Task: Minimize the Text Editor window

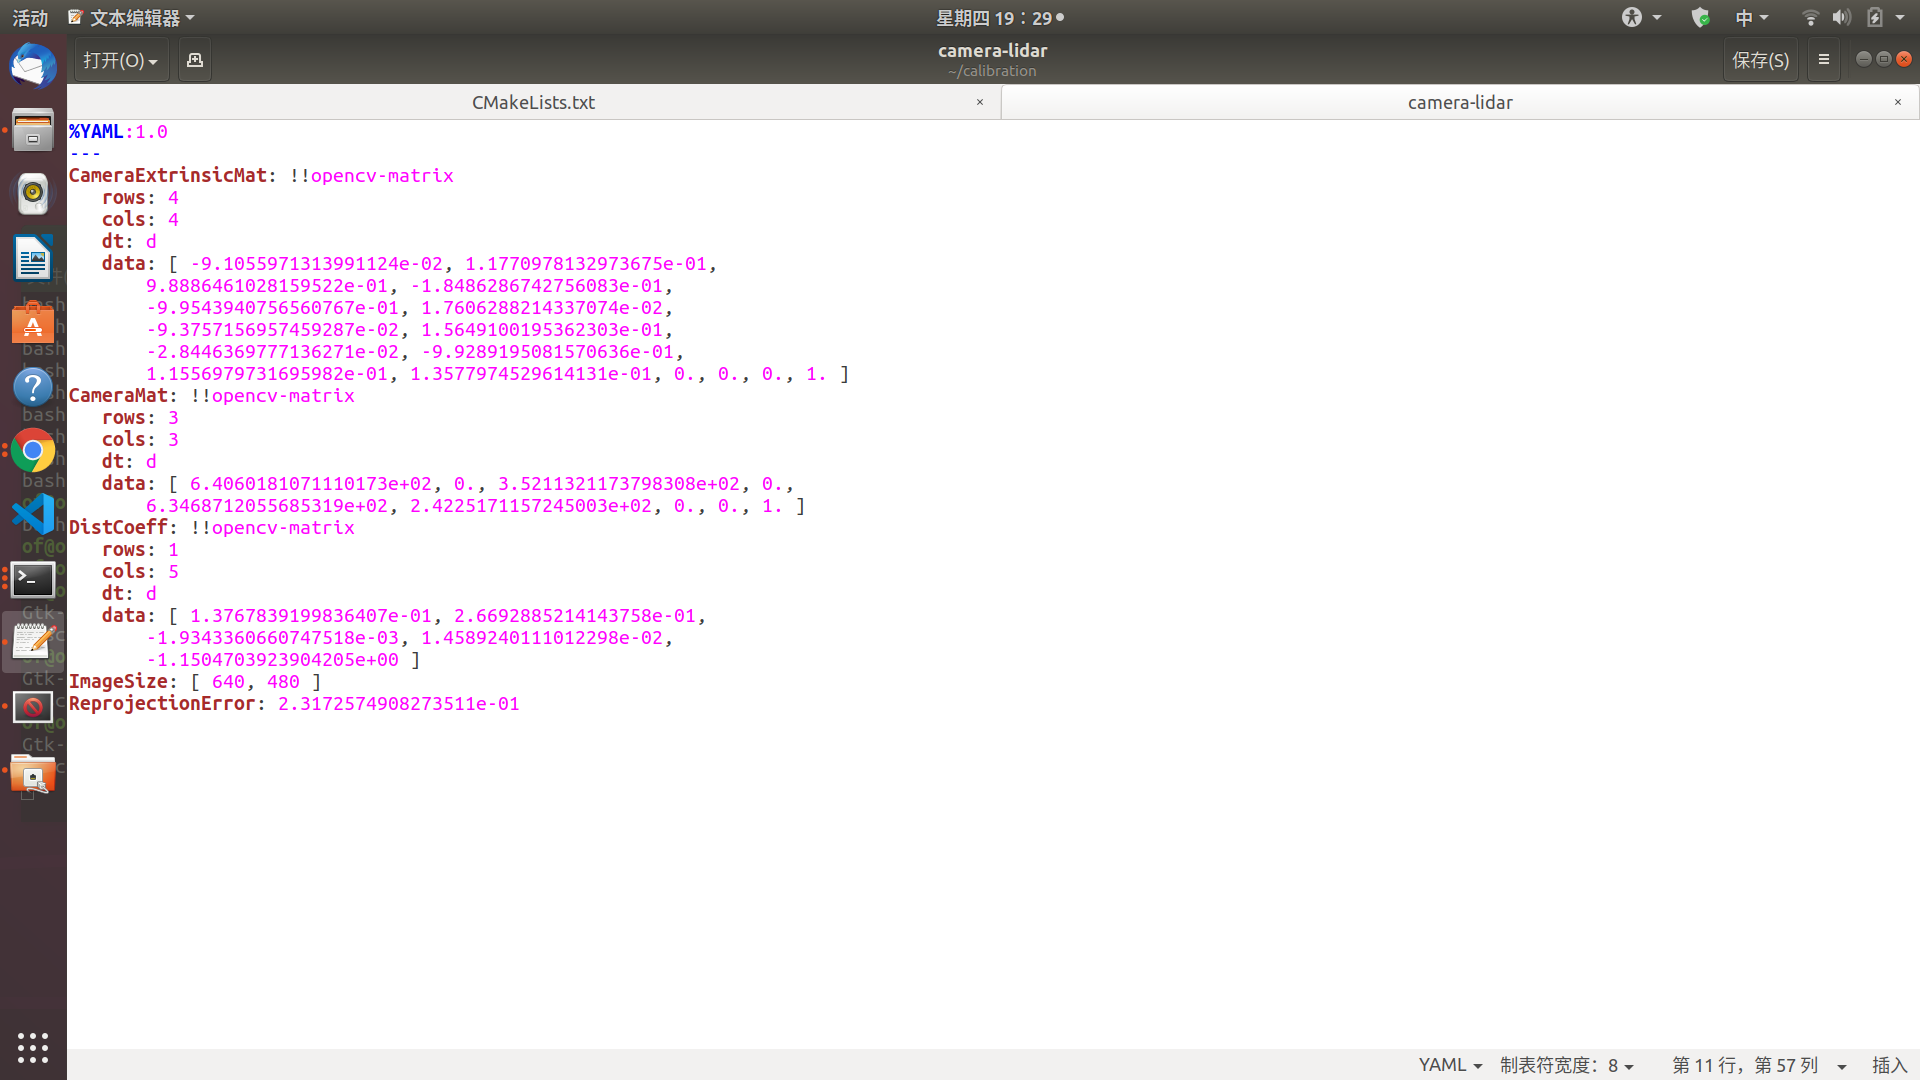Action: 1864,59
